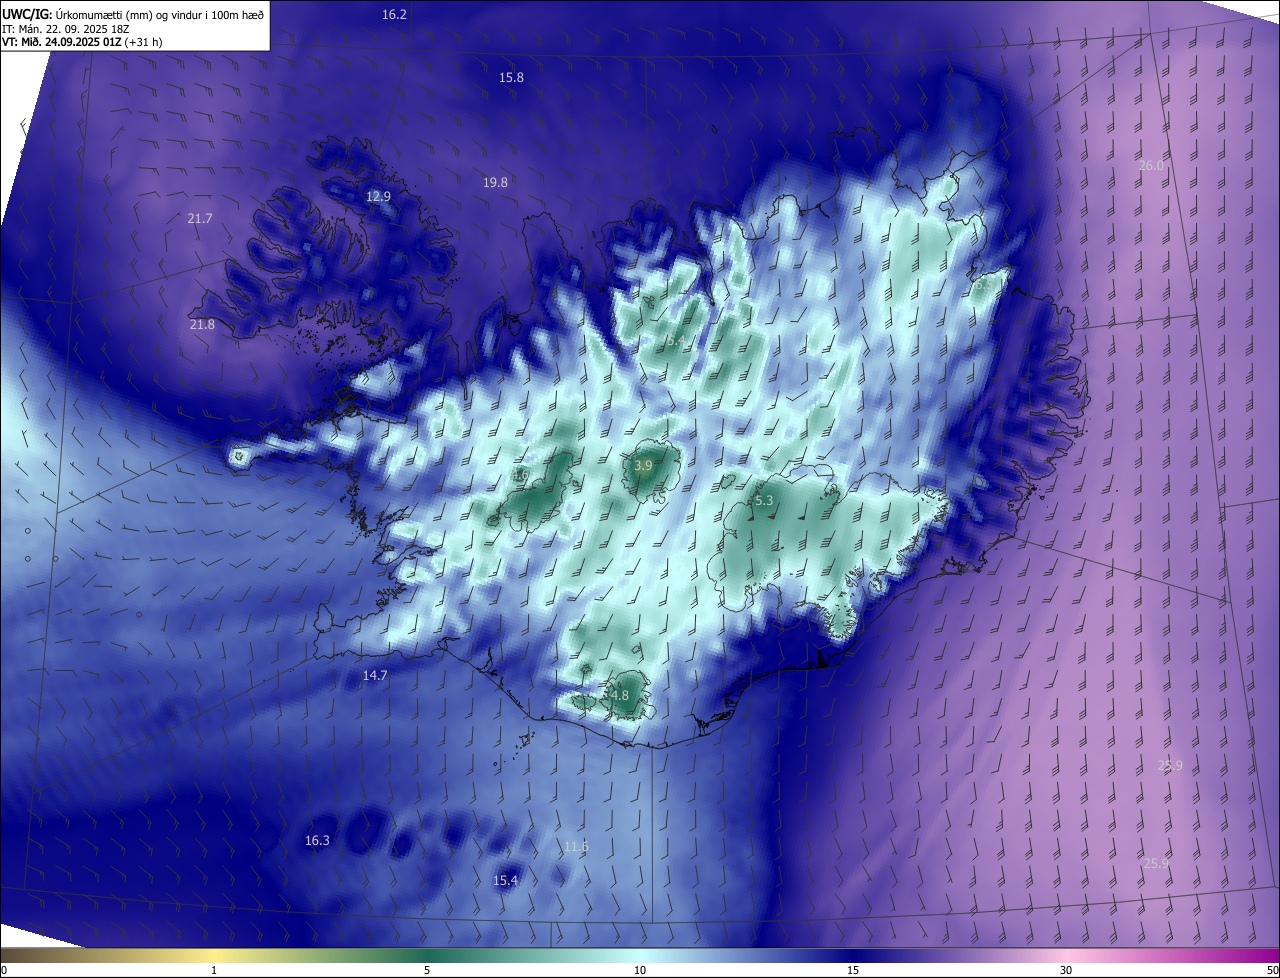
Task: Click the 5 tick on the color scale
Action: pos(427,971)
